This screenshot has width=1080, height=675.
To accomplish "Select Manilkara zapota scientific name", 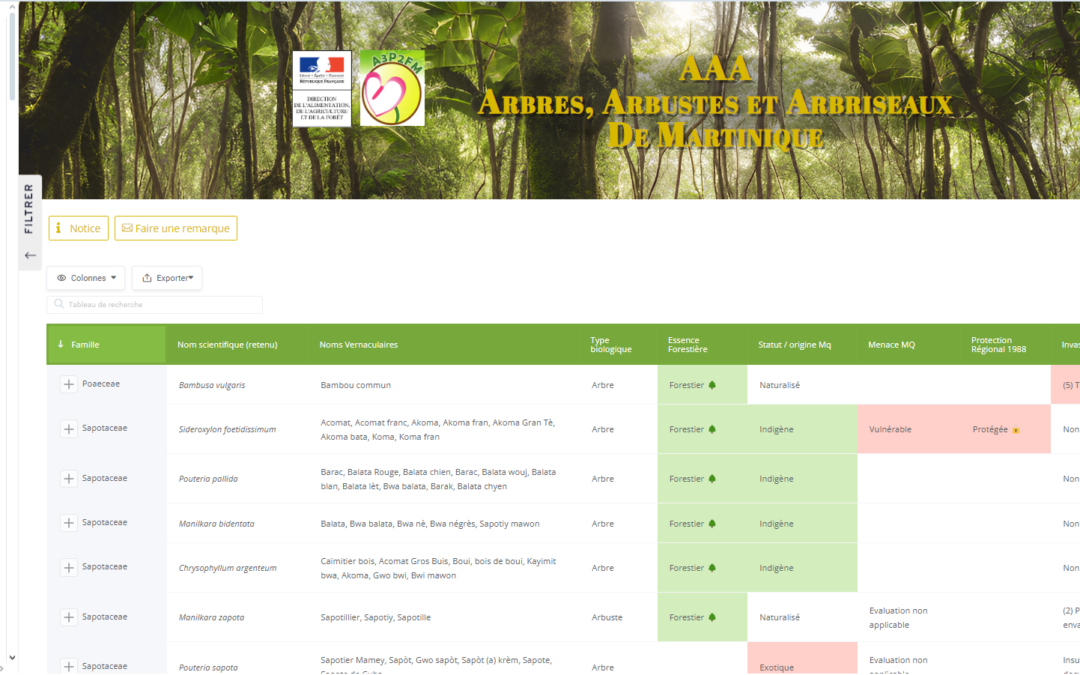I will [211, 617].
